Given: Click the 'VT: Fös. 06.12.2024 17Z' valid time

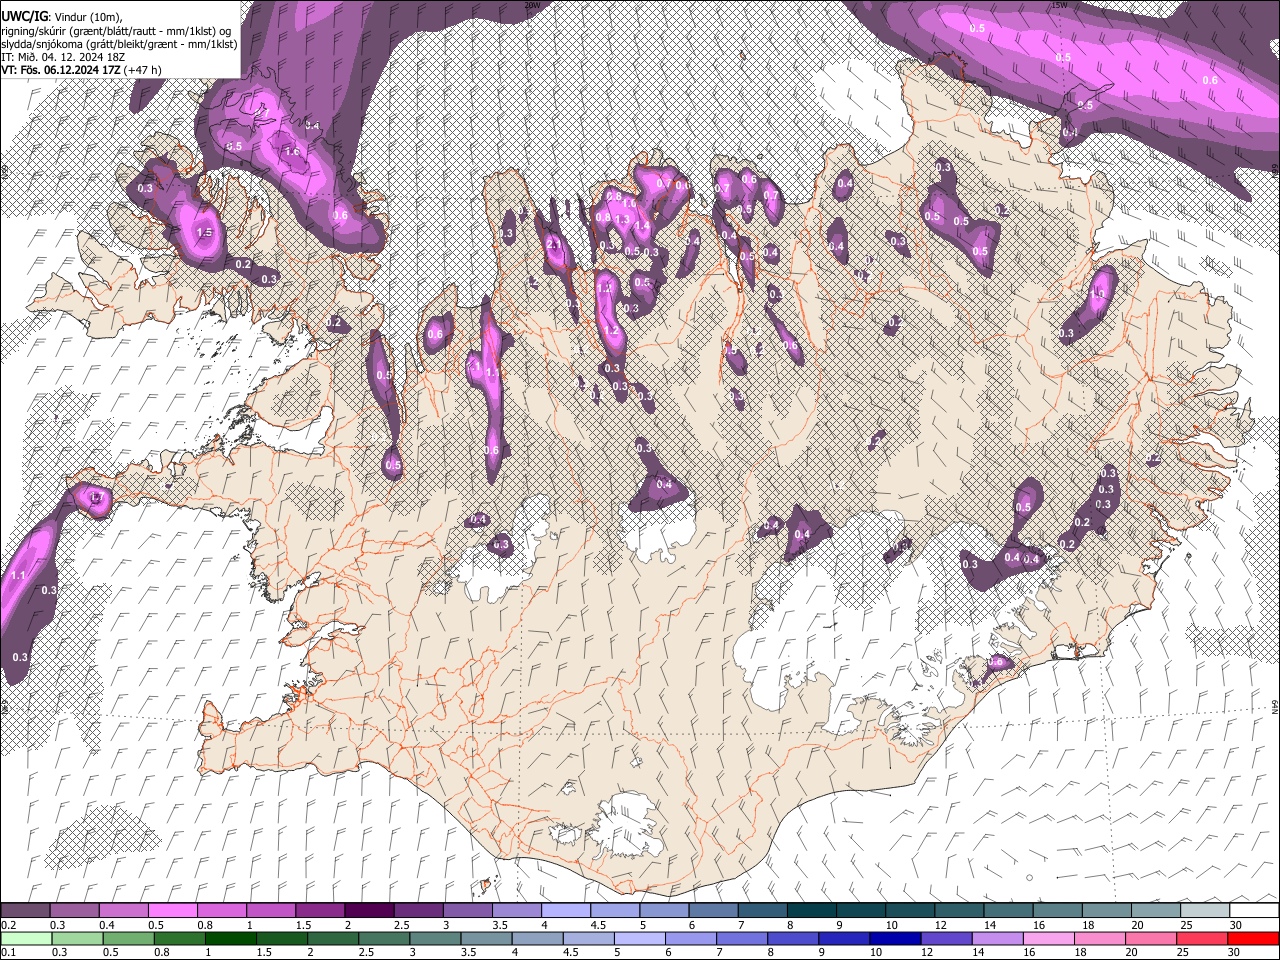Looking at the screenshot, I should point(60,70).
